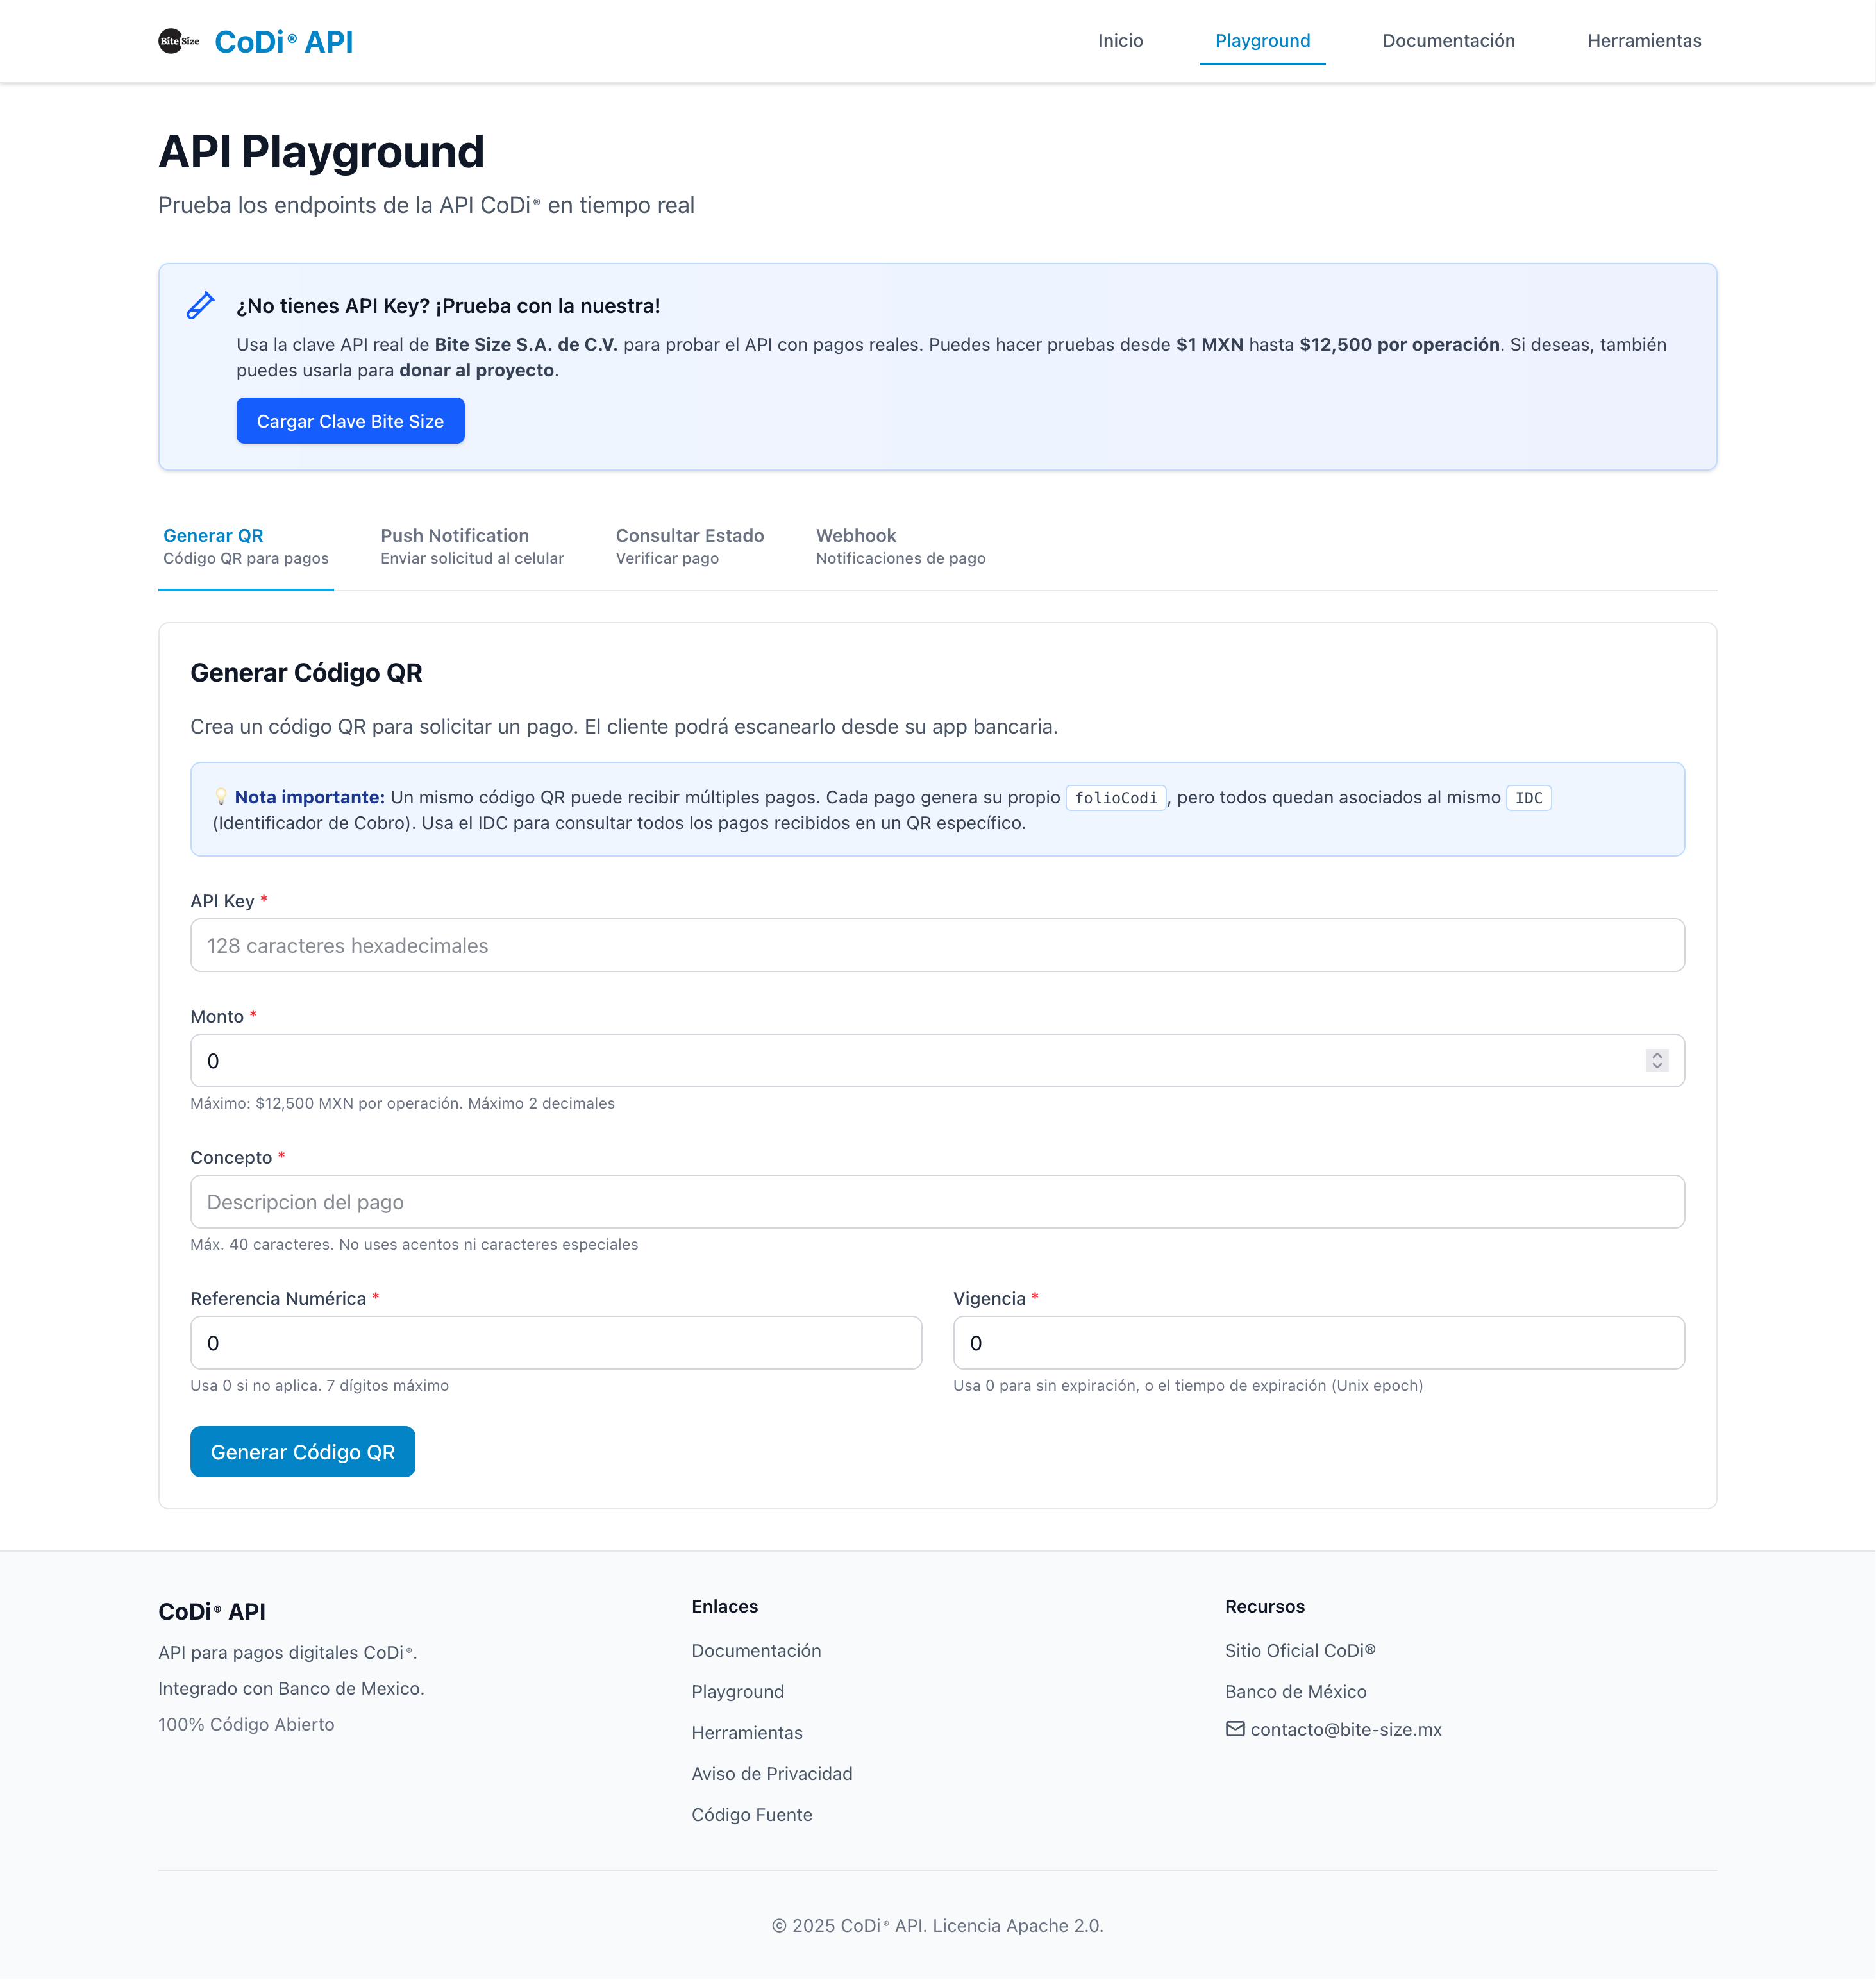This screenshot has width=1876, height=1980.
Task: Open the Aviso de Privacidad link
Action: coord(771,1773)
